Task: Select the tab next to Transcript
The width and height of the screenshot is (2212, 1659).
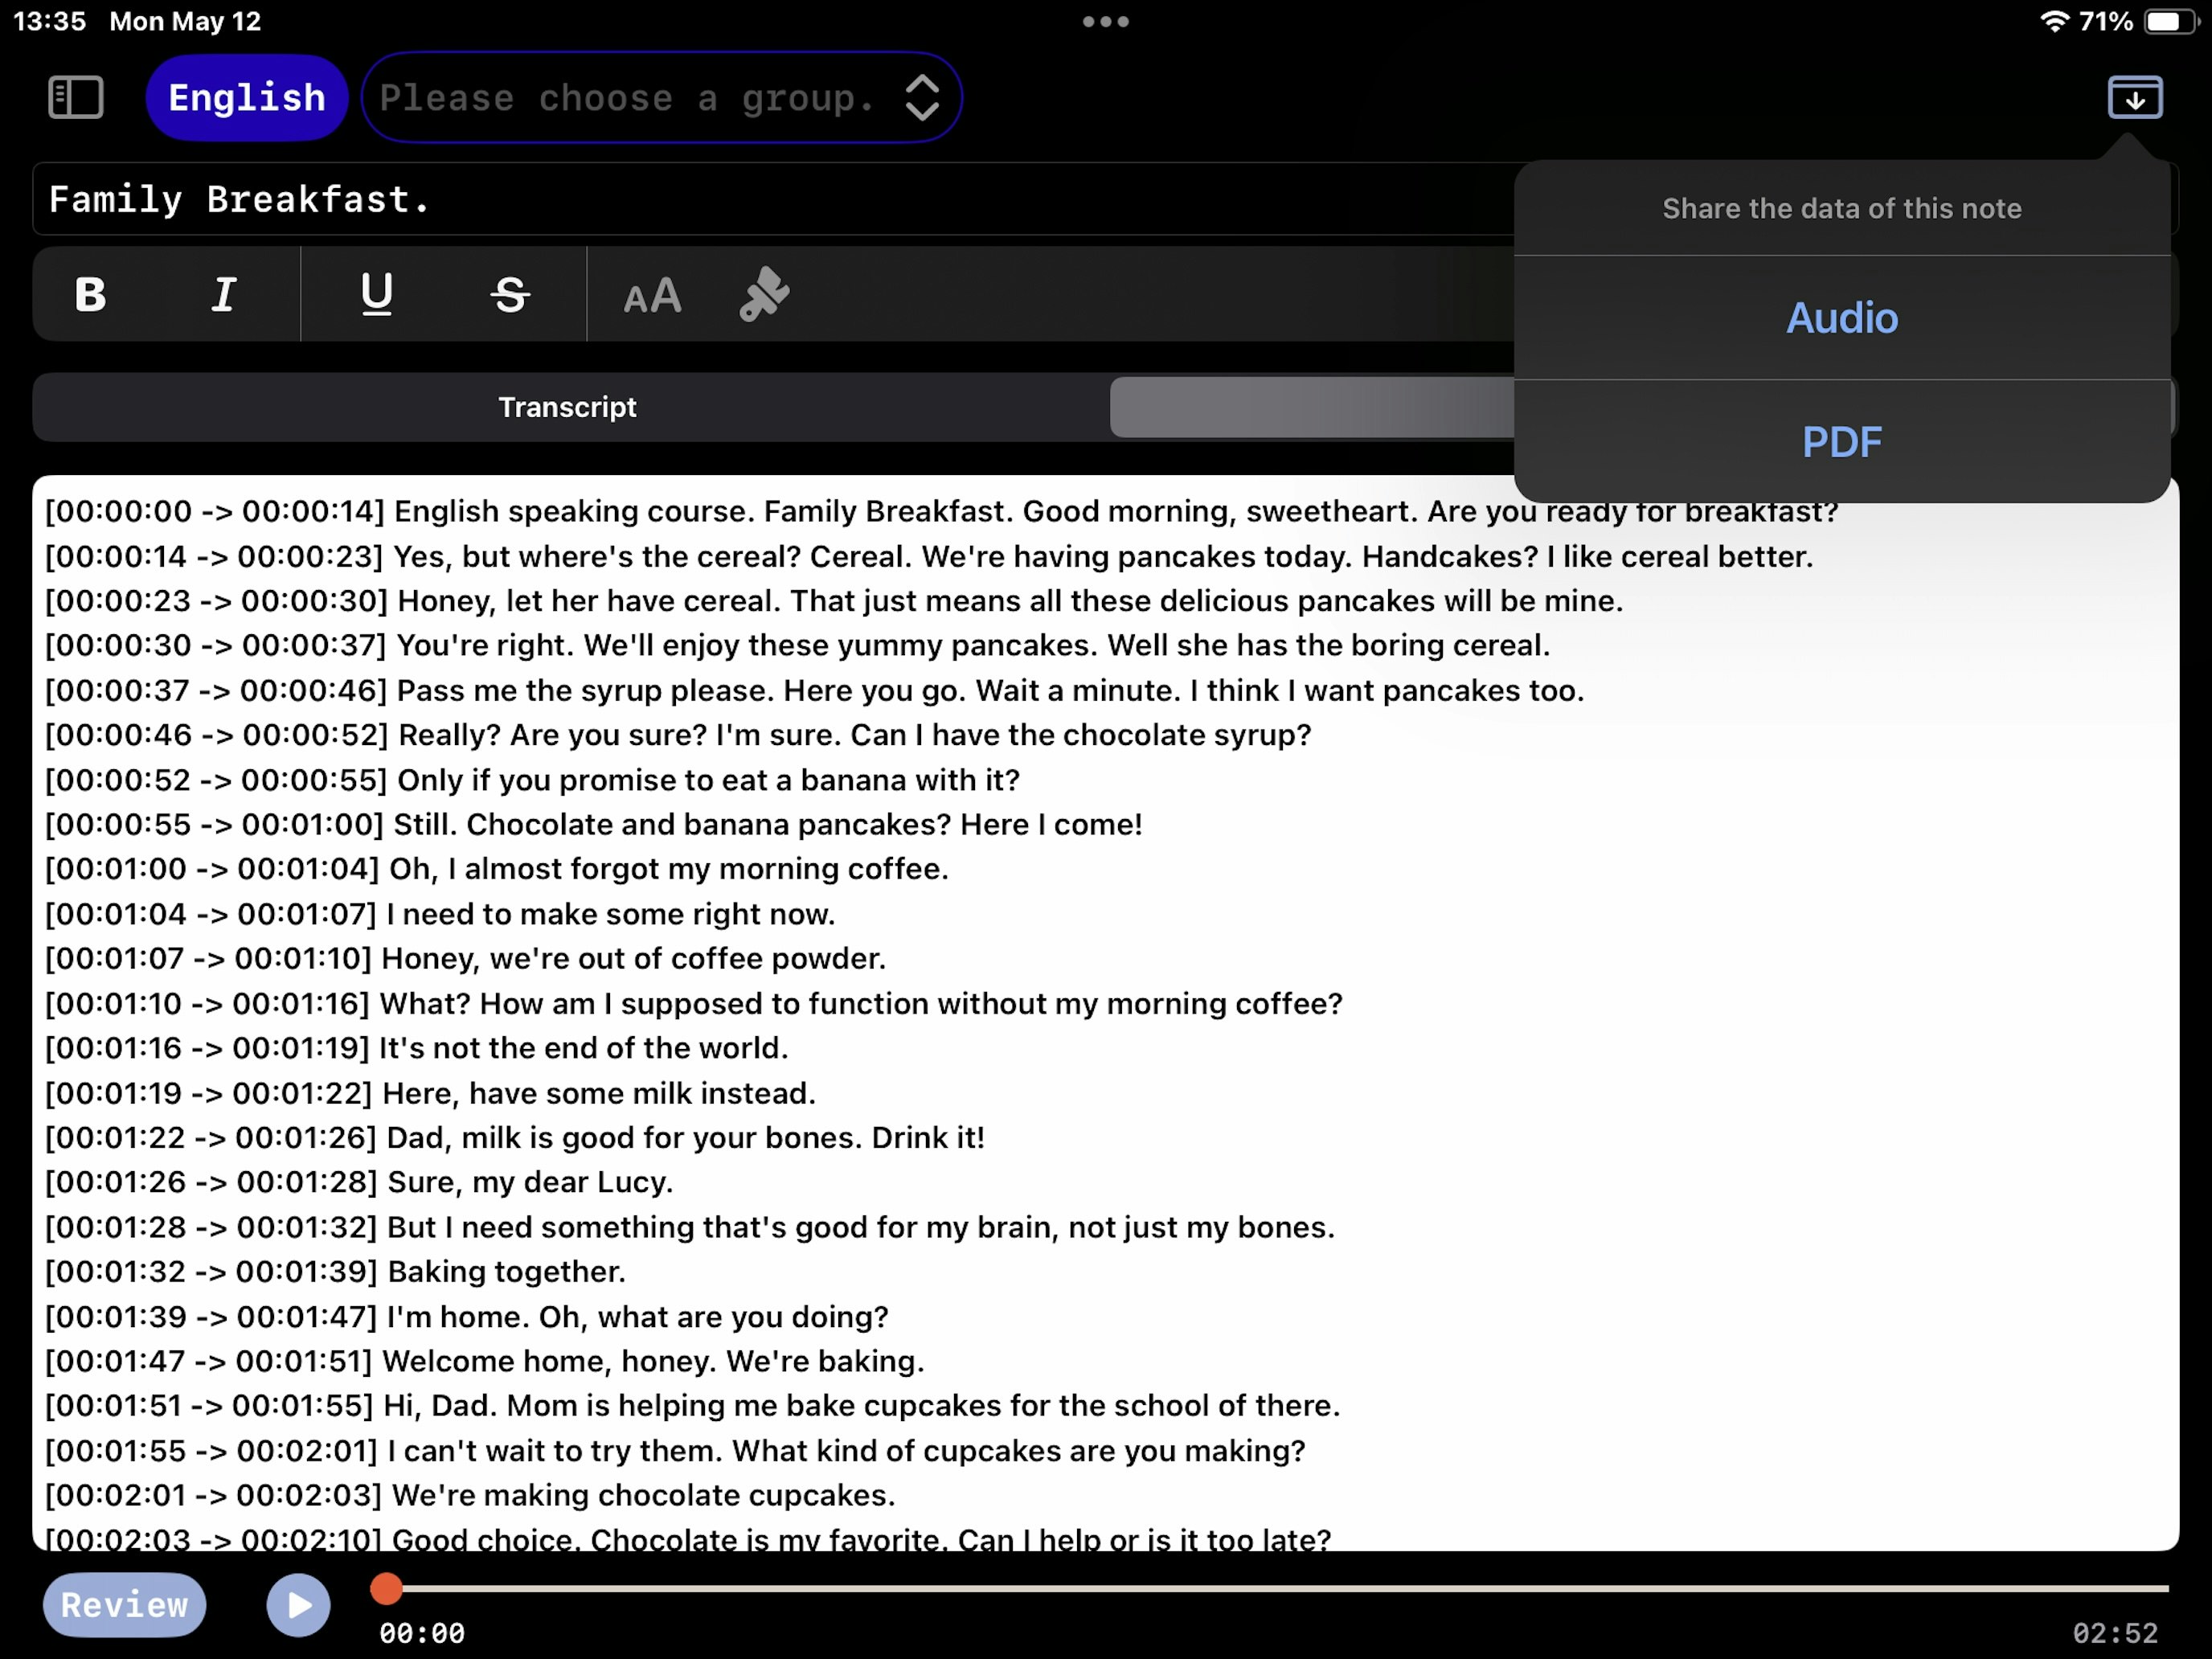Action: 1310,407
